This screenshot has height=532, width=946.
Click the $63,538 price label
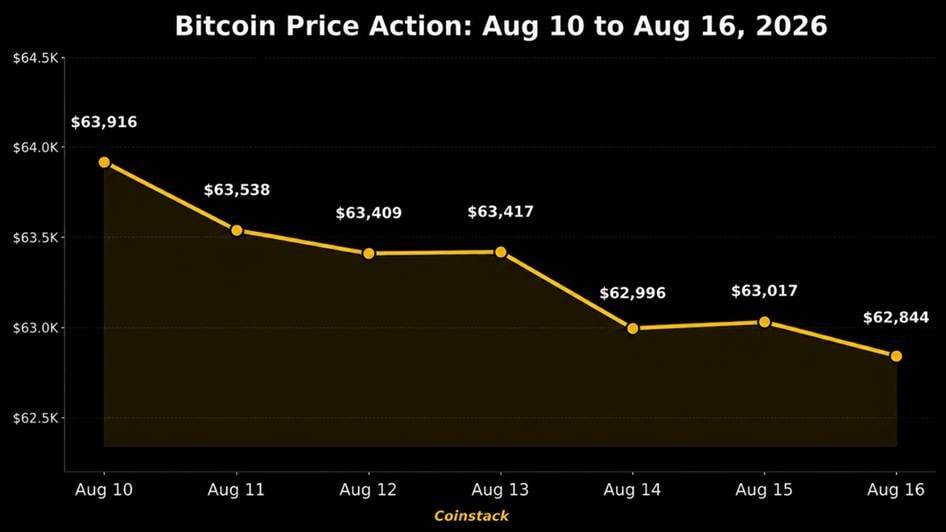[x=236, y=190]
